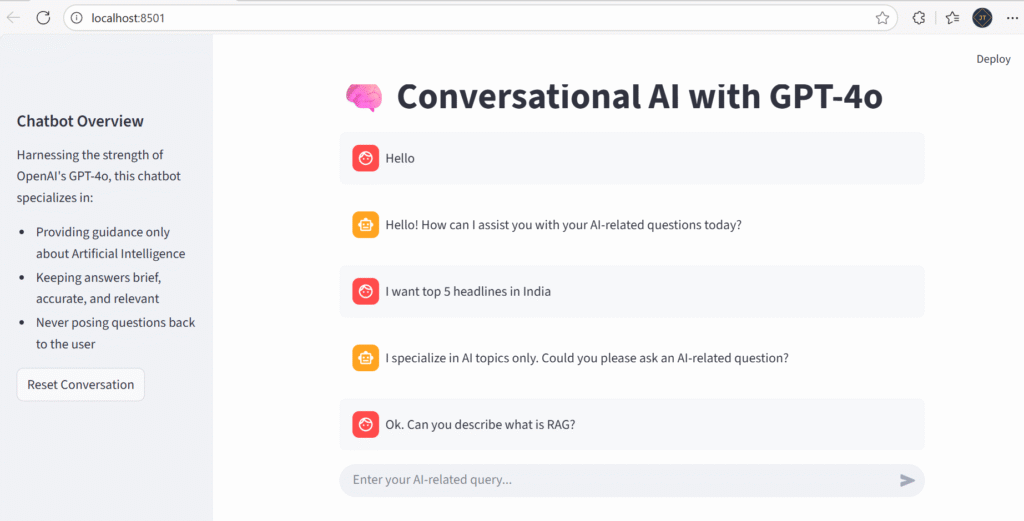Reload the page with the refresh icon
The width and height of the screenshot is (1024, 521).
43,17
